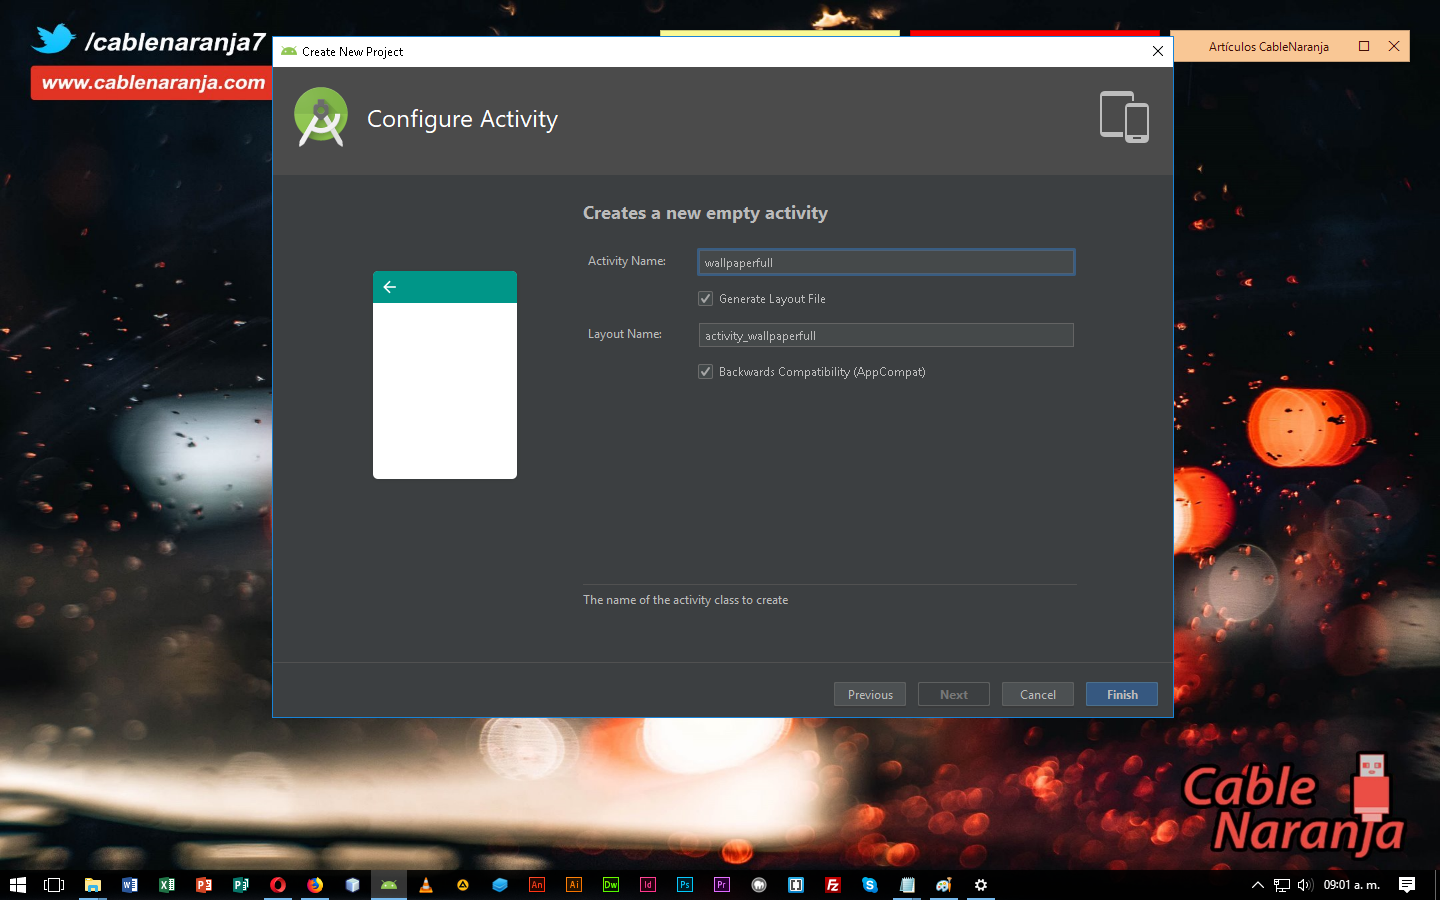Click the back arrow in activity preview

(x=390, y=287)
